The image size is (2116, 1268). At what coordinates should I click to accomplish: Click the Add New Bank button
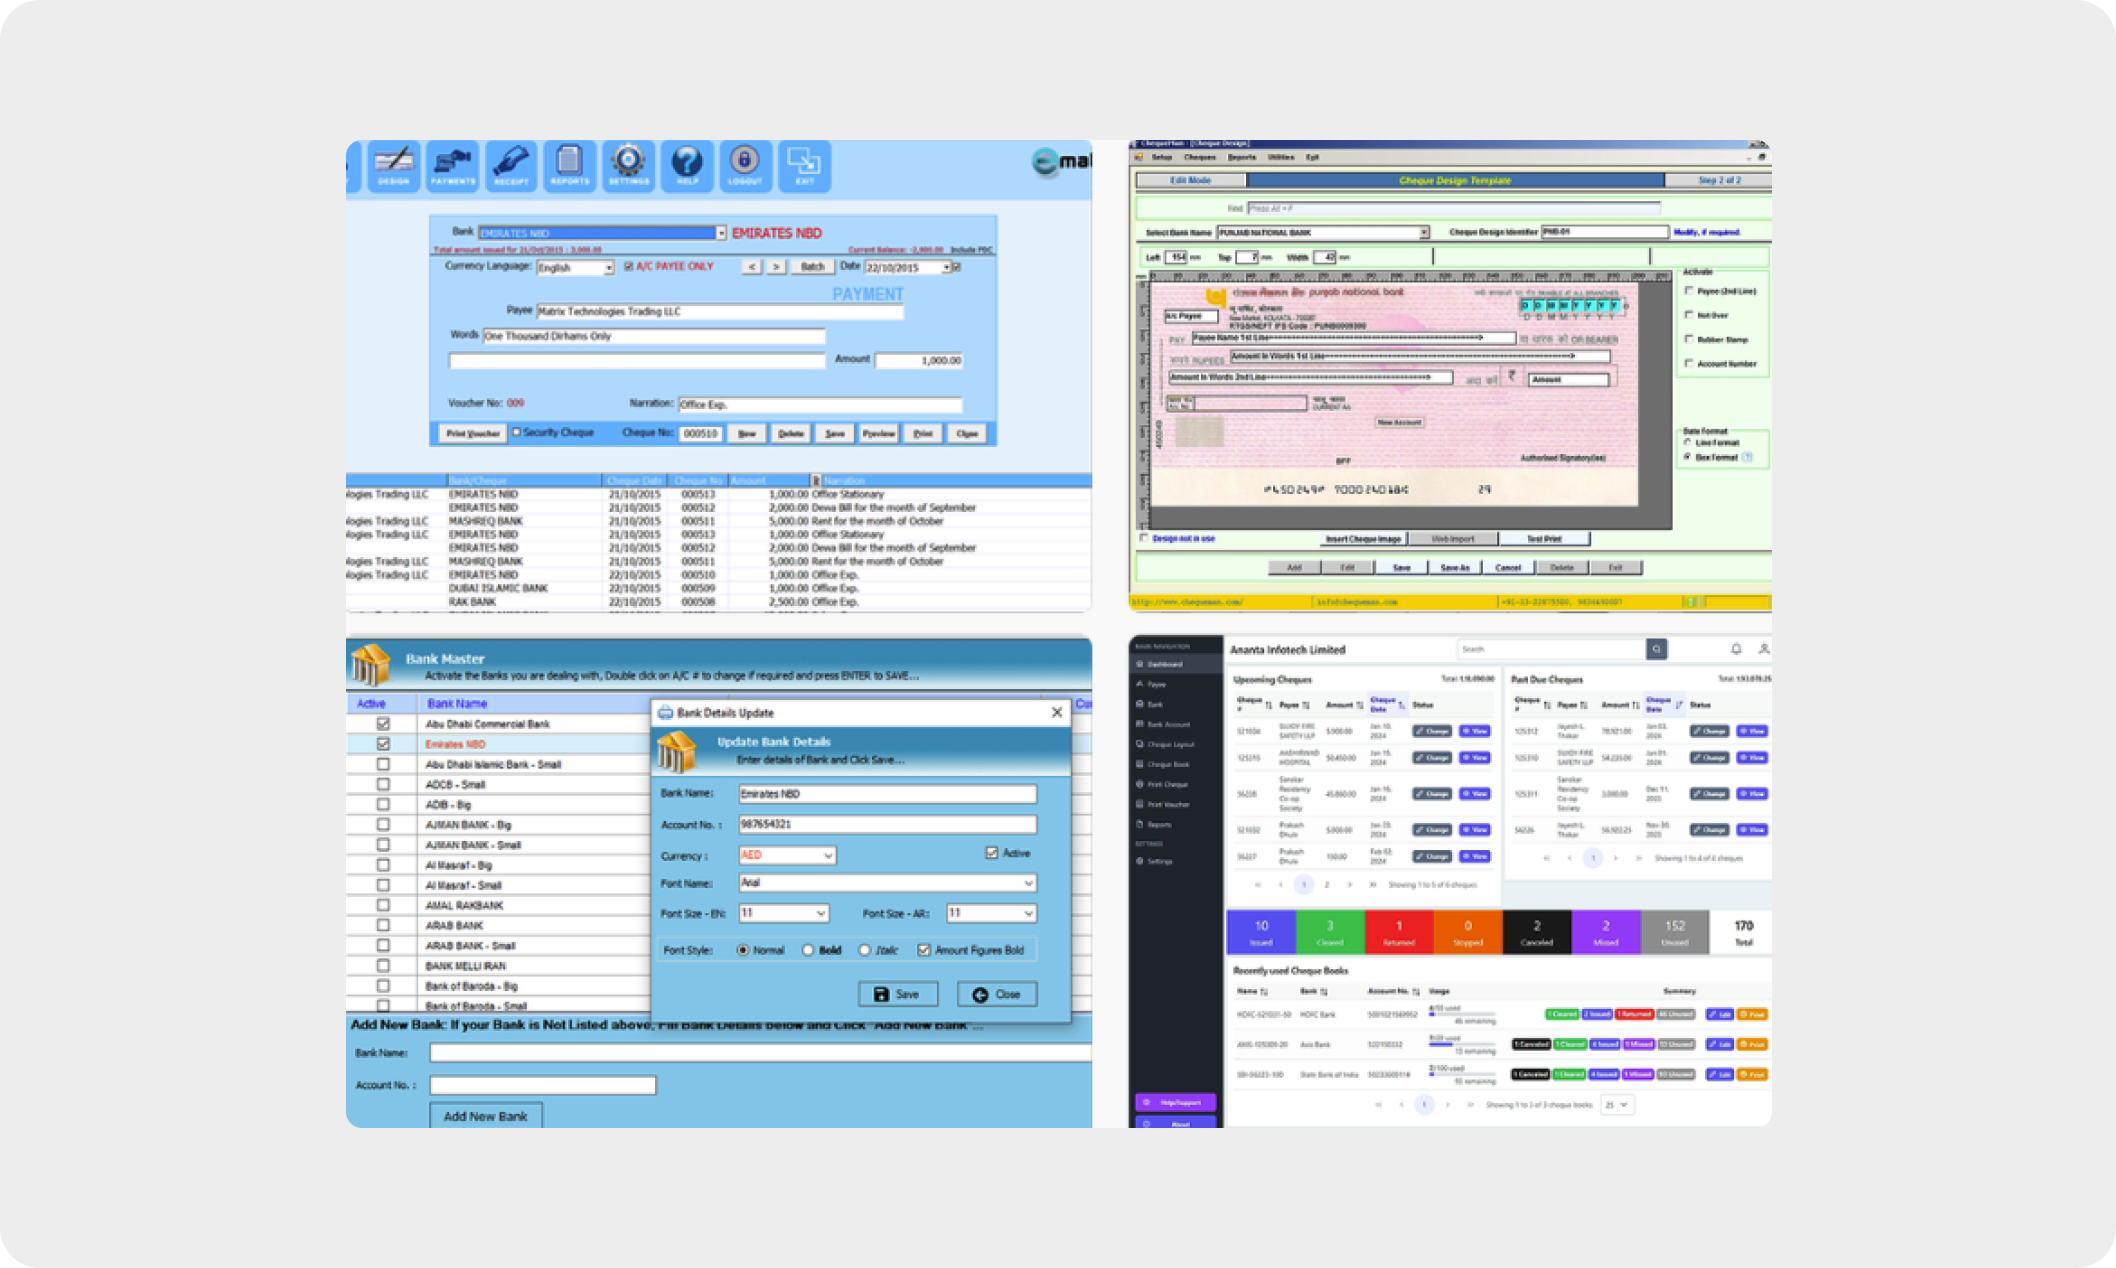click(x=485, y=1116)
